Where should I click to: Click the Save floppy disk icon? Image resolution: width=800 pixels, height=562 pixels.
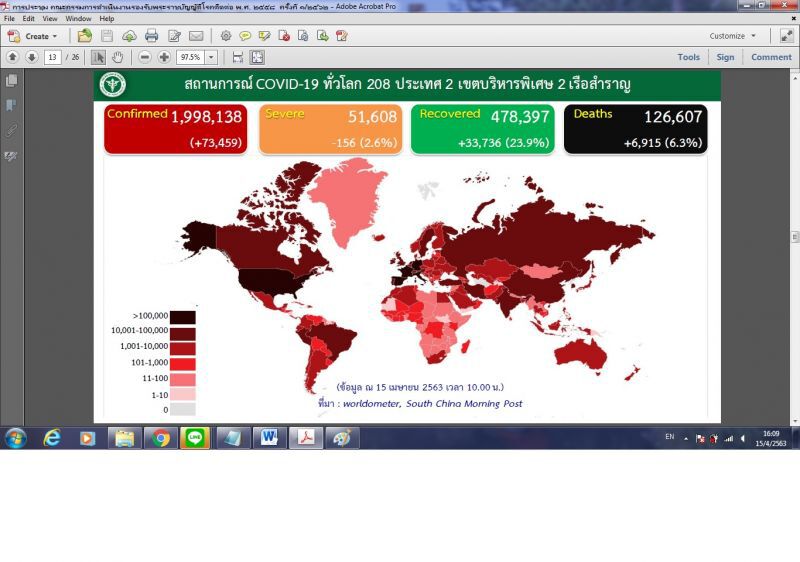tap(107, 36)
